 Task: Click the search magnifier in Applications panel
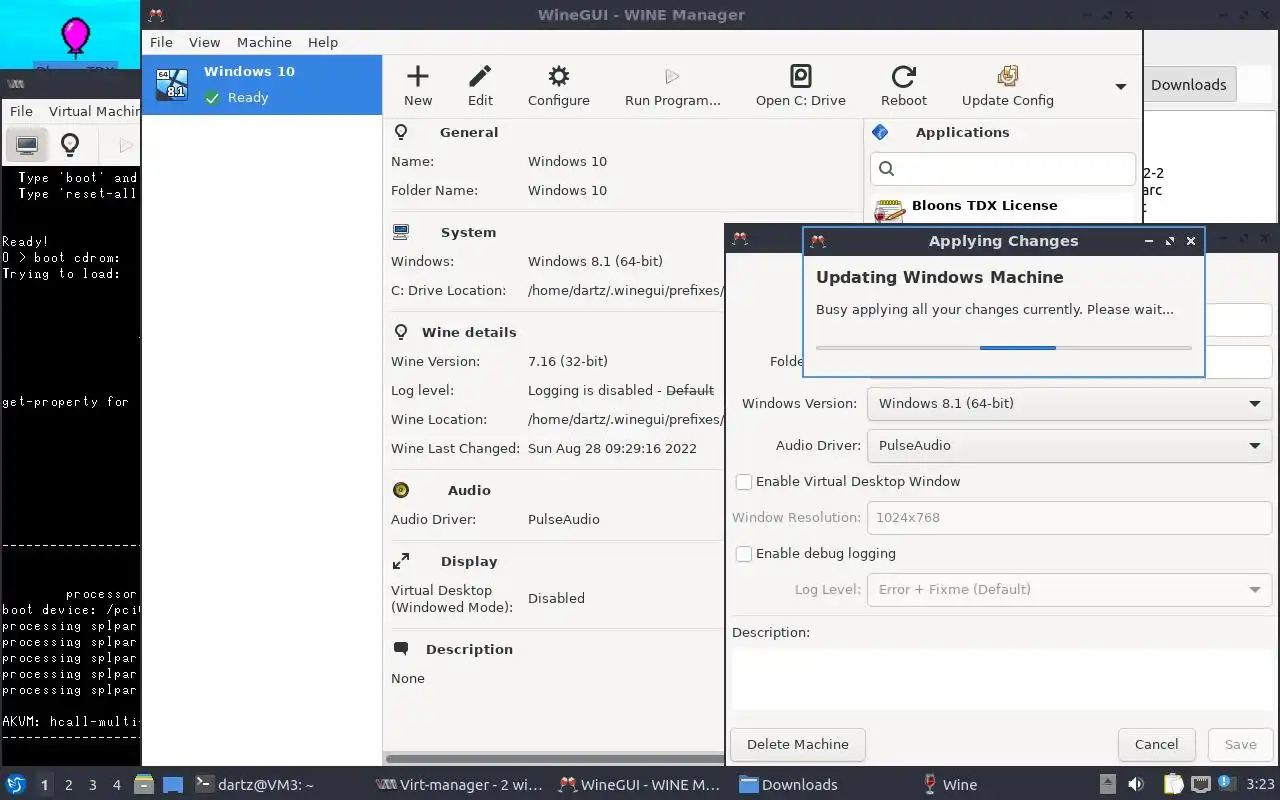886,169
